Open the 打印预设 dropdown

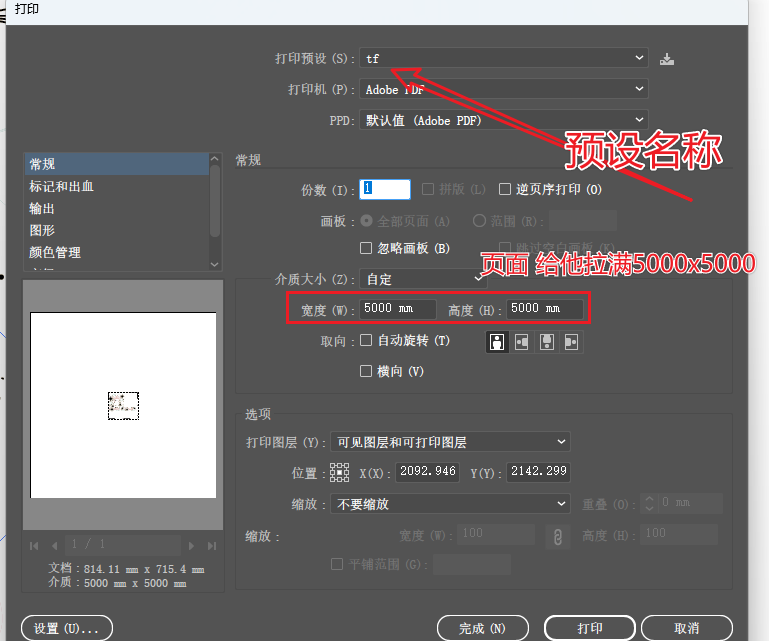click(x=504, y=59)
